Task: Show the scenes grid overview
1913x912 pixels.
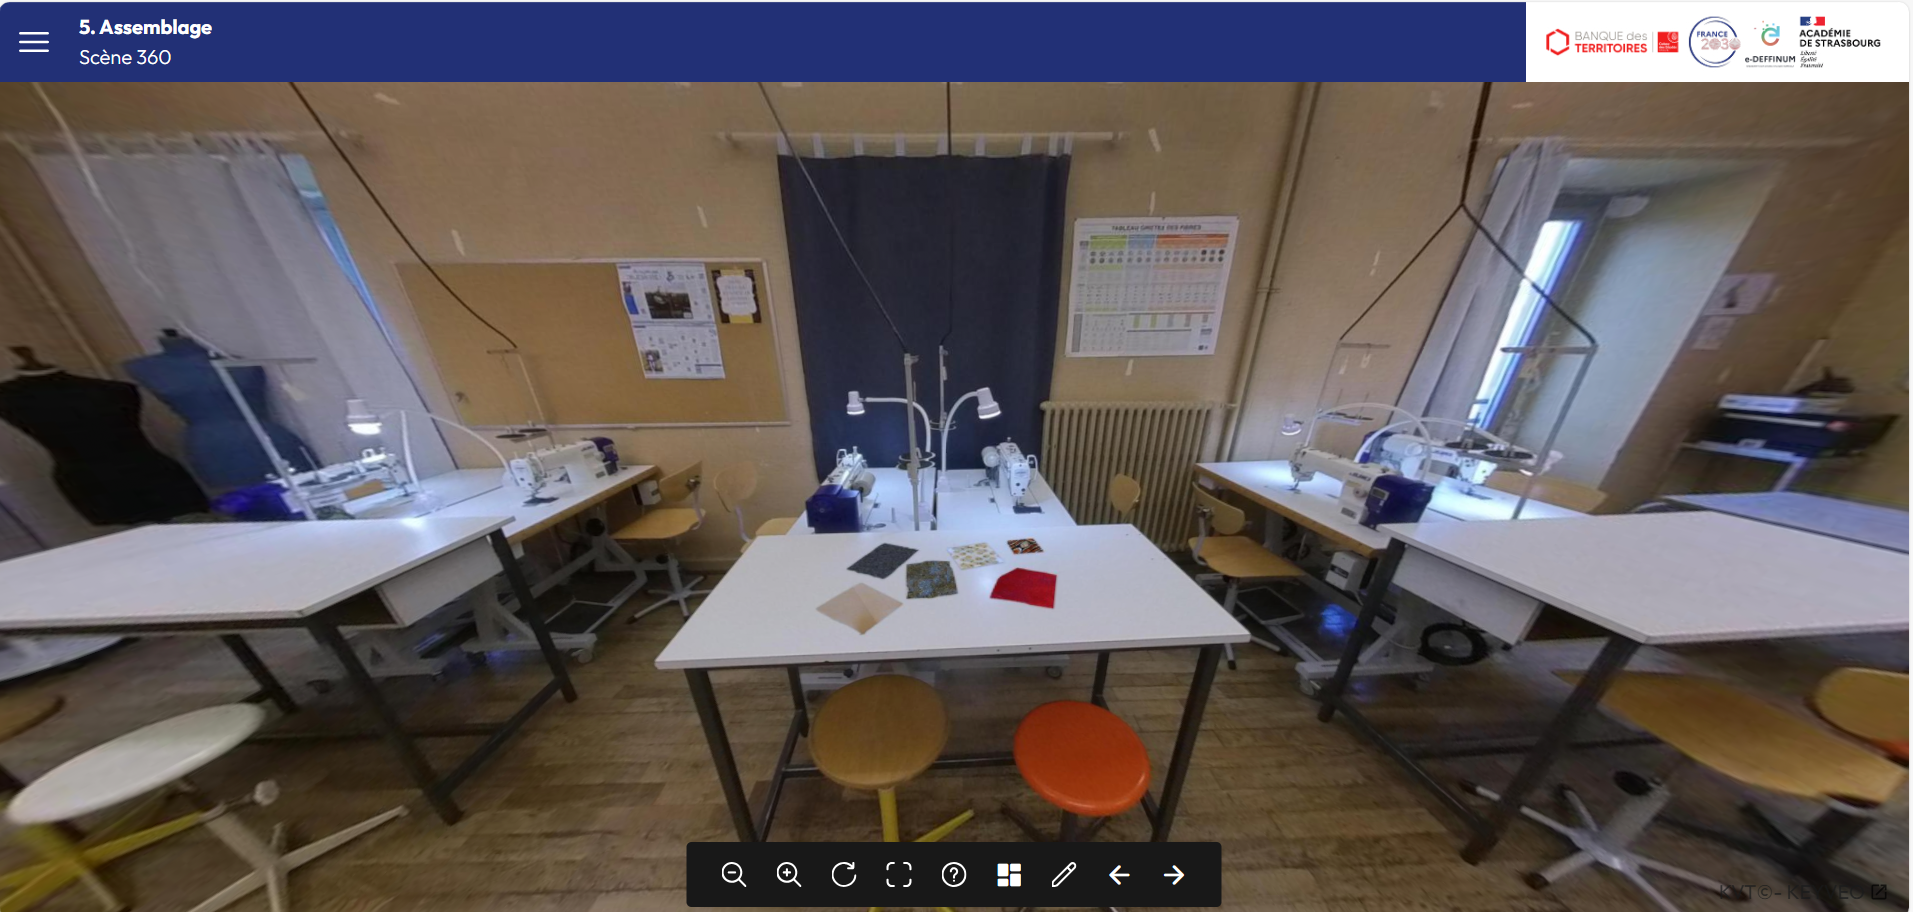Action: pyautogui.click(x=1009, y=875)
